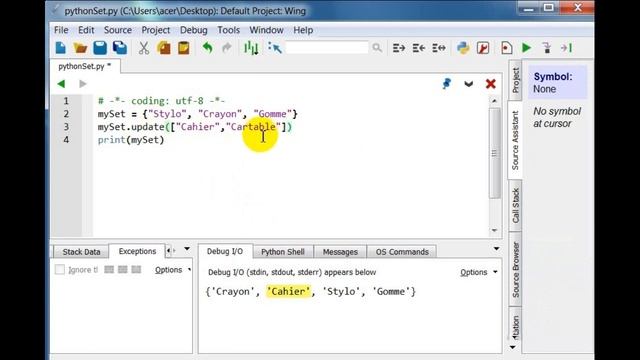Expand the bottom right panel tab list arrow
The image size is (640, 360).
click(496, 249)
